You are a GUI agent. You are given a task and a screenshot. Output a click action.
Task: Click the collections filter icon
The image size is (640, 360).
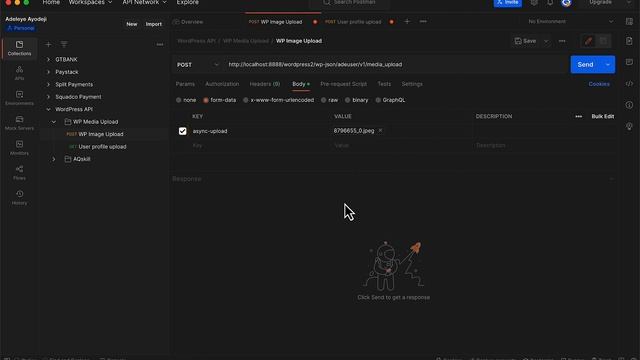click(x=64, y=44)
